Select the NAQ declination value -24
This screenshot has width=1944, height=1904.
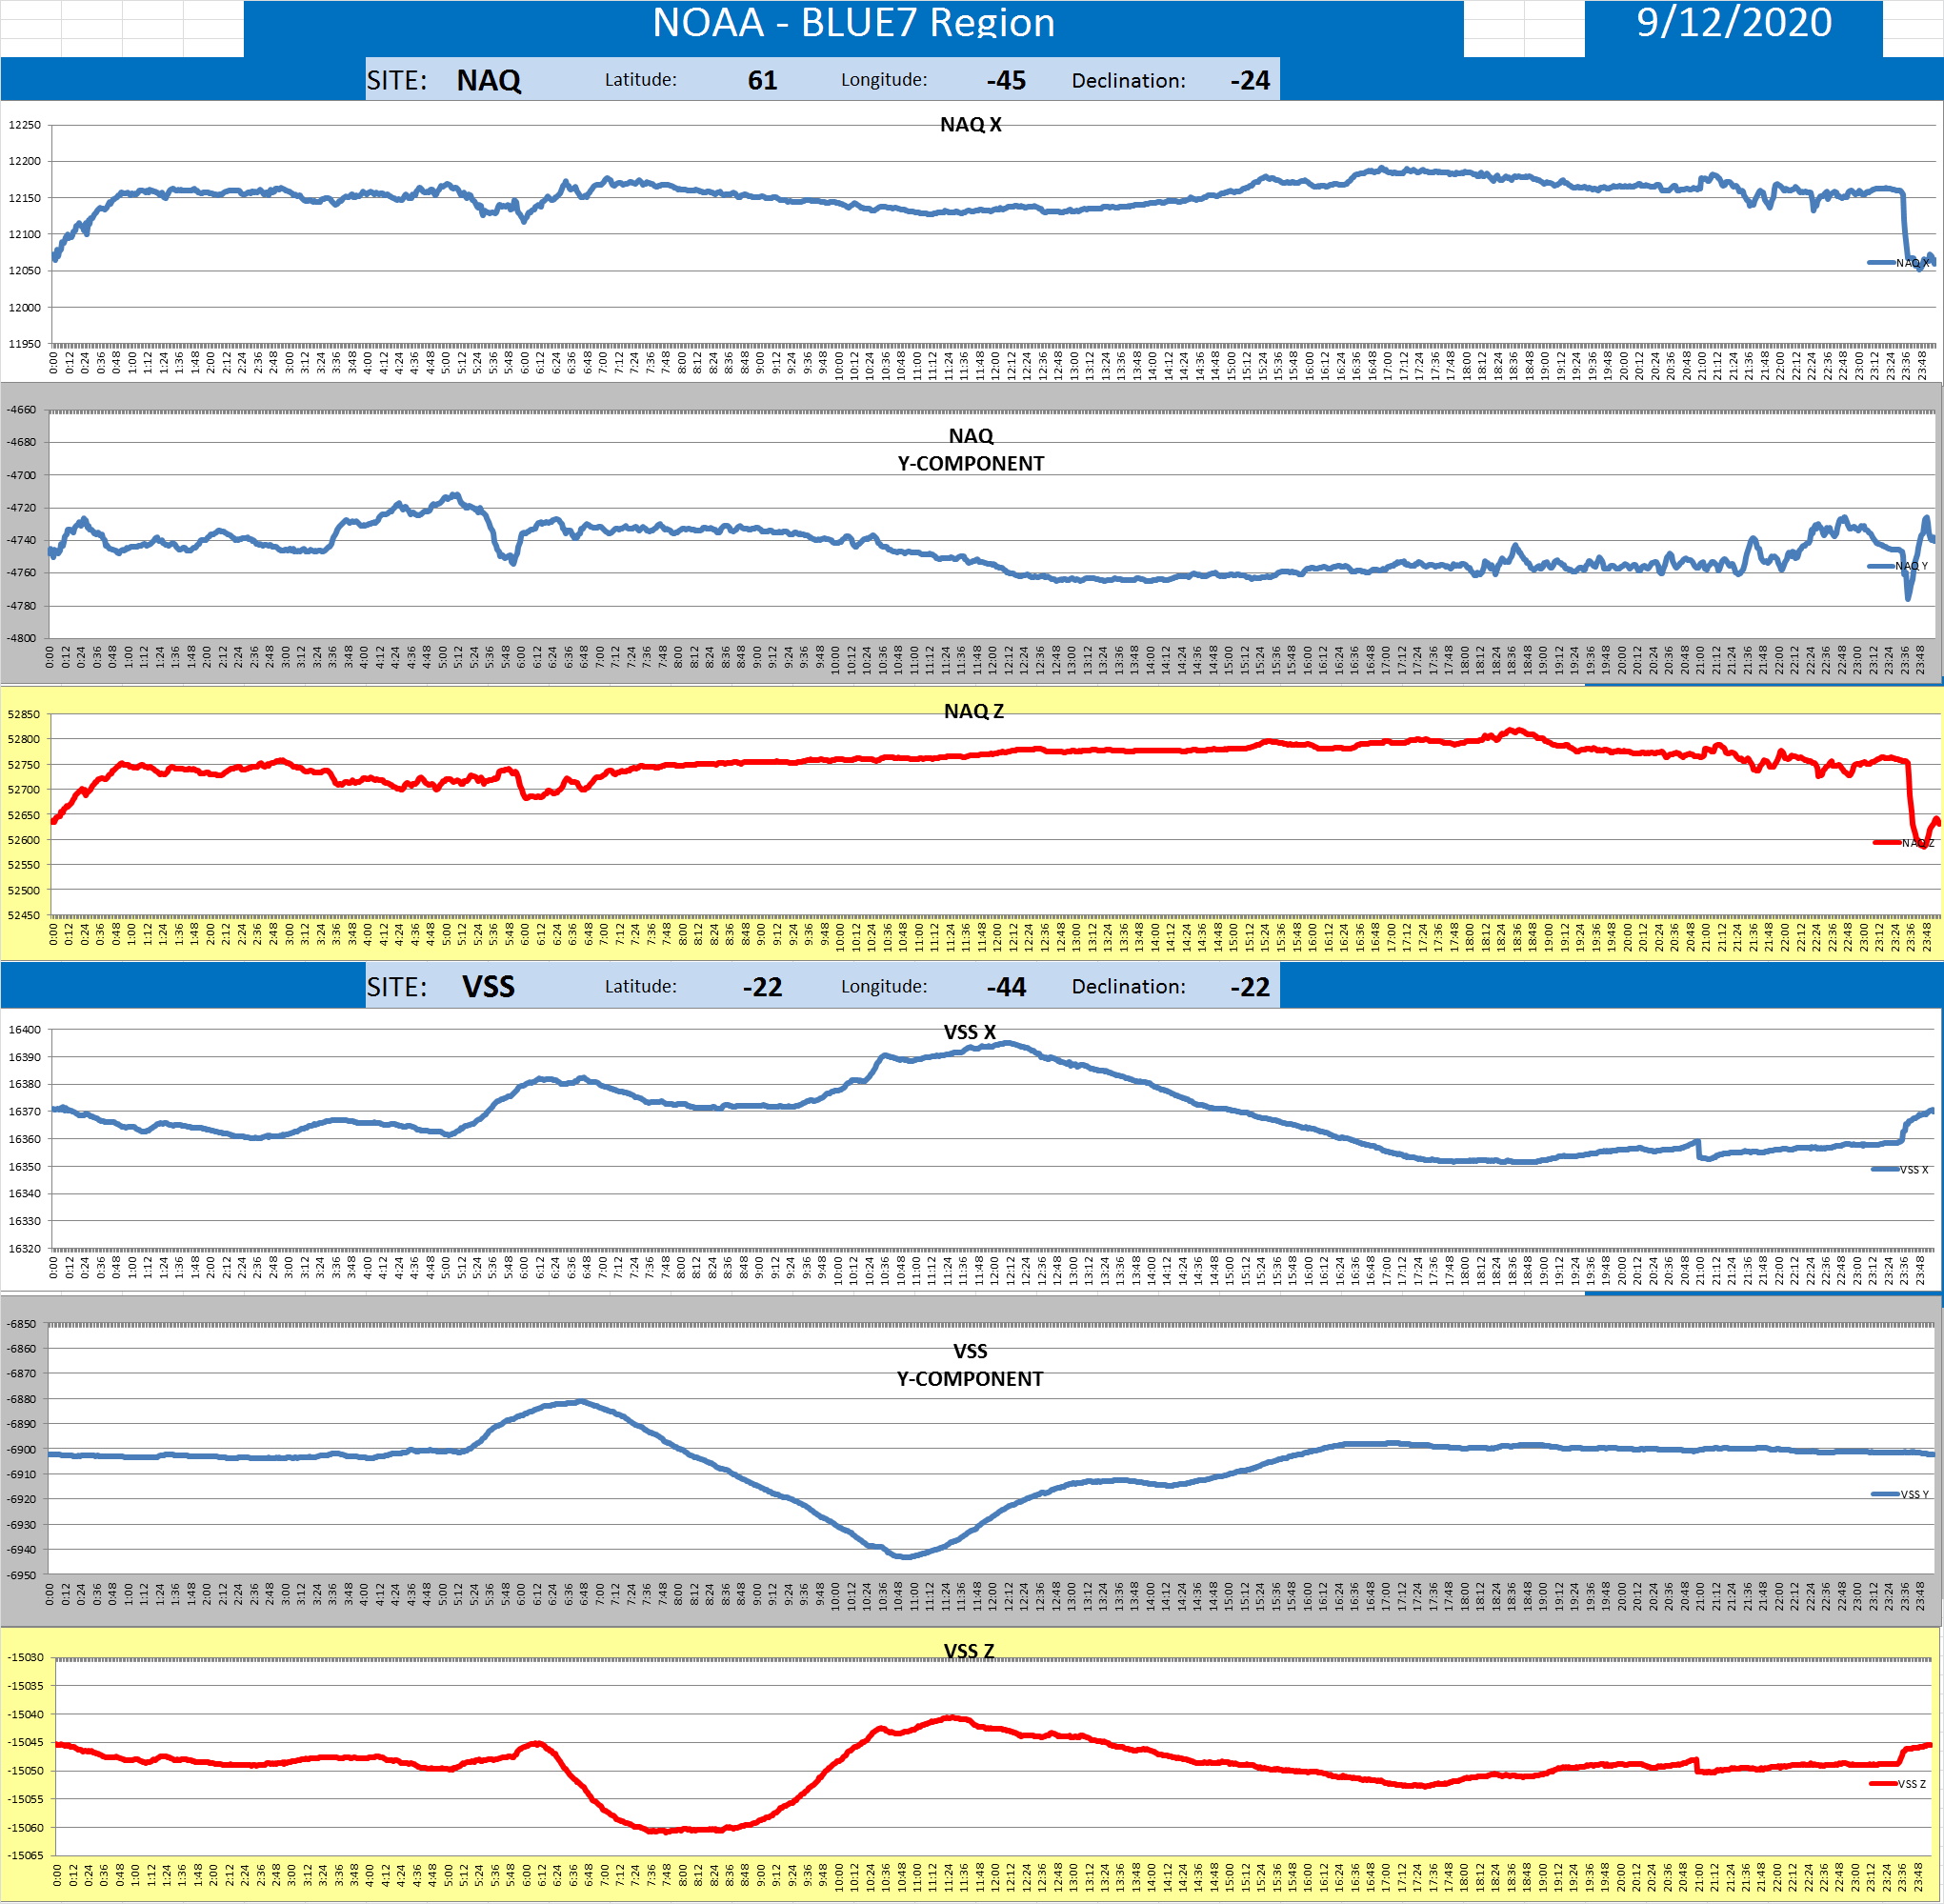[1249, 80]
